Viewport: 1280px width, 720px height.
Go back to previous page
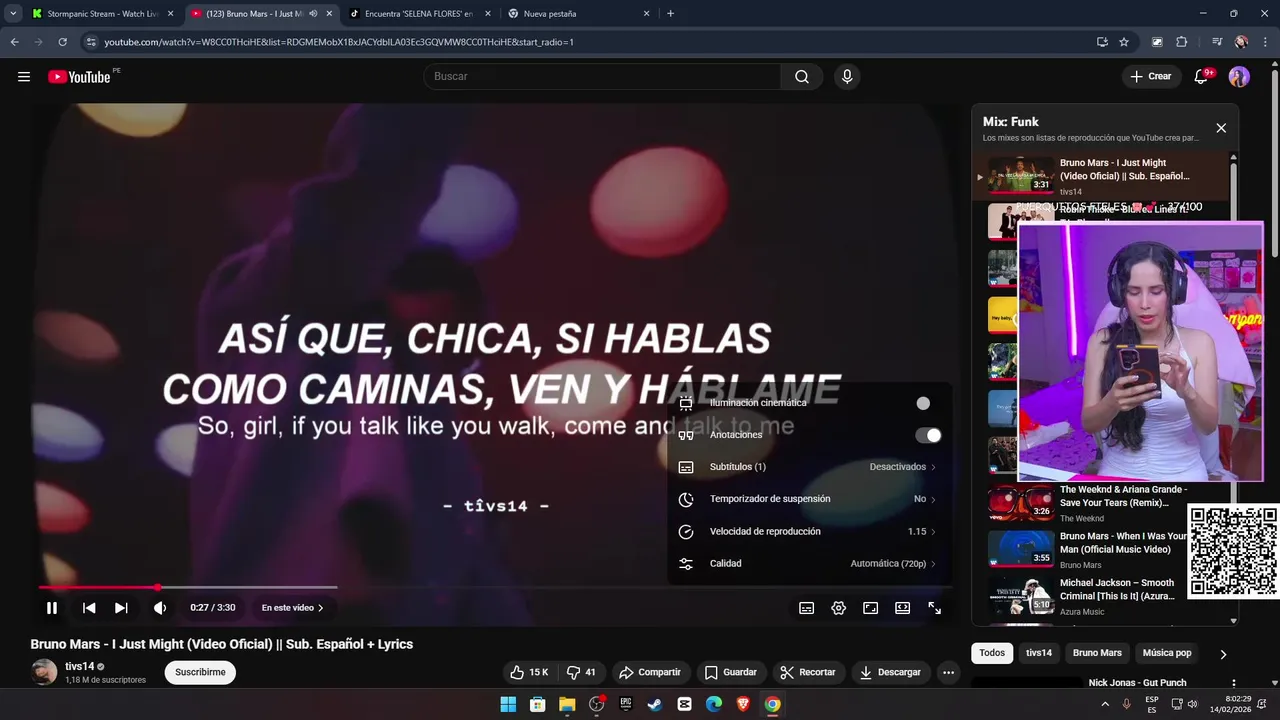[x=14, y=42]
